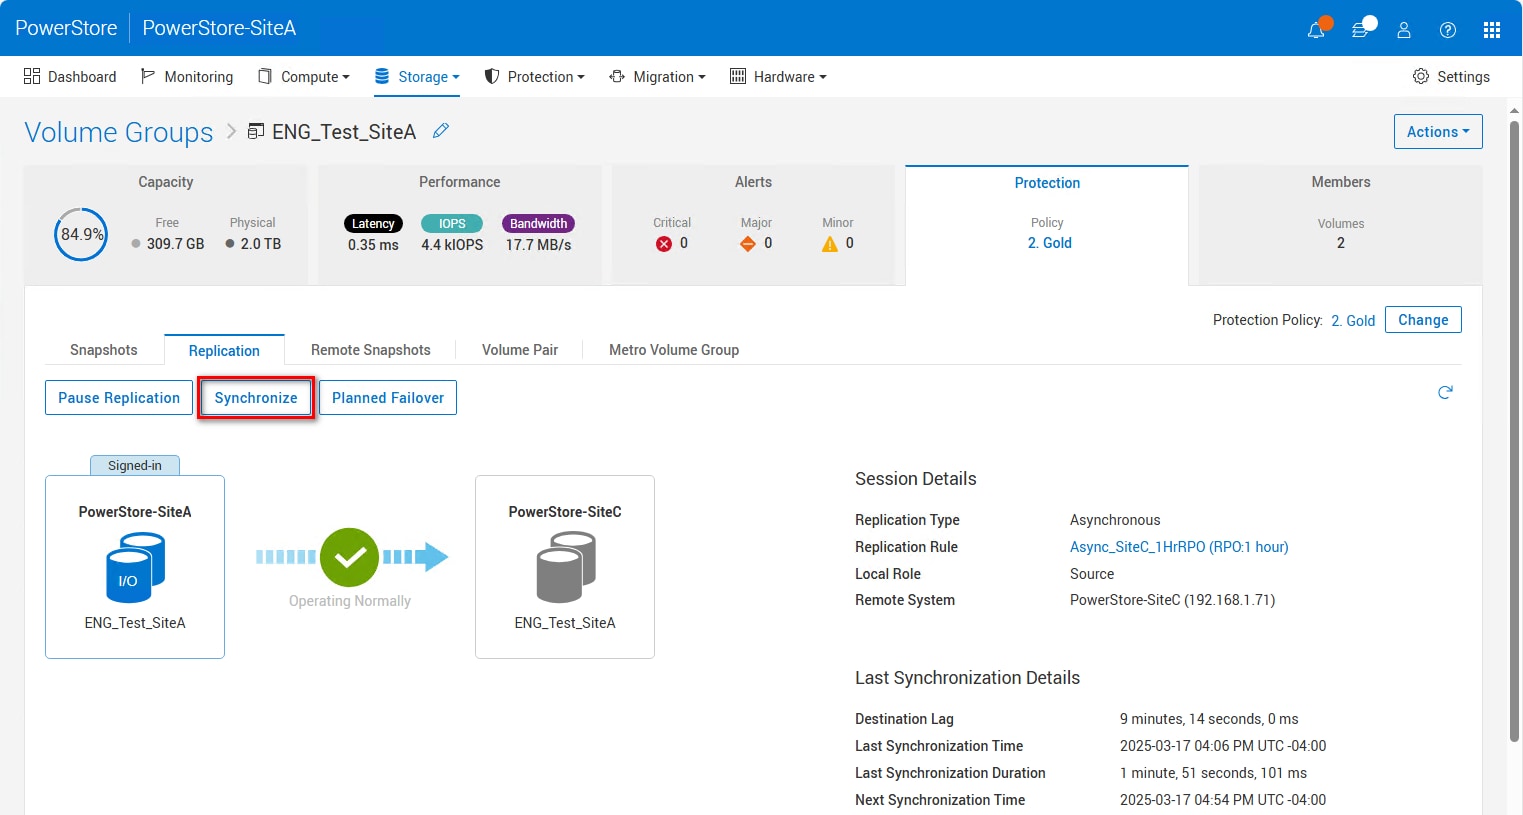Switch to the Volume Pair tab

(x=520, y=350)
